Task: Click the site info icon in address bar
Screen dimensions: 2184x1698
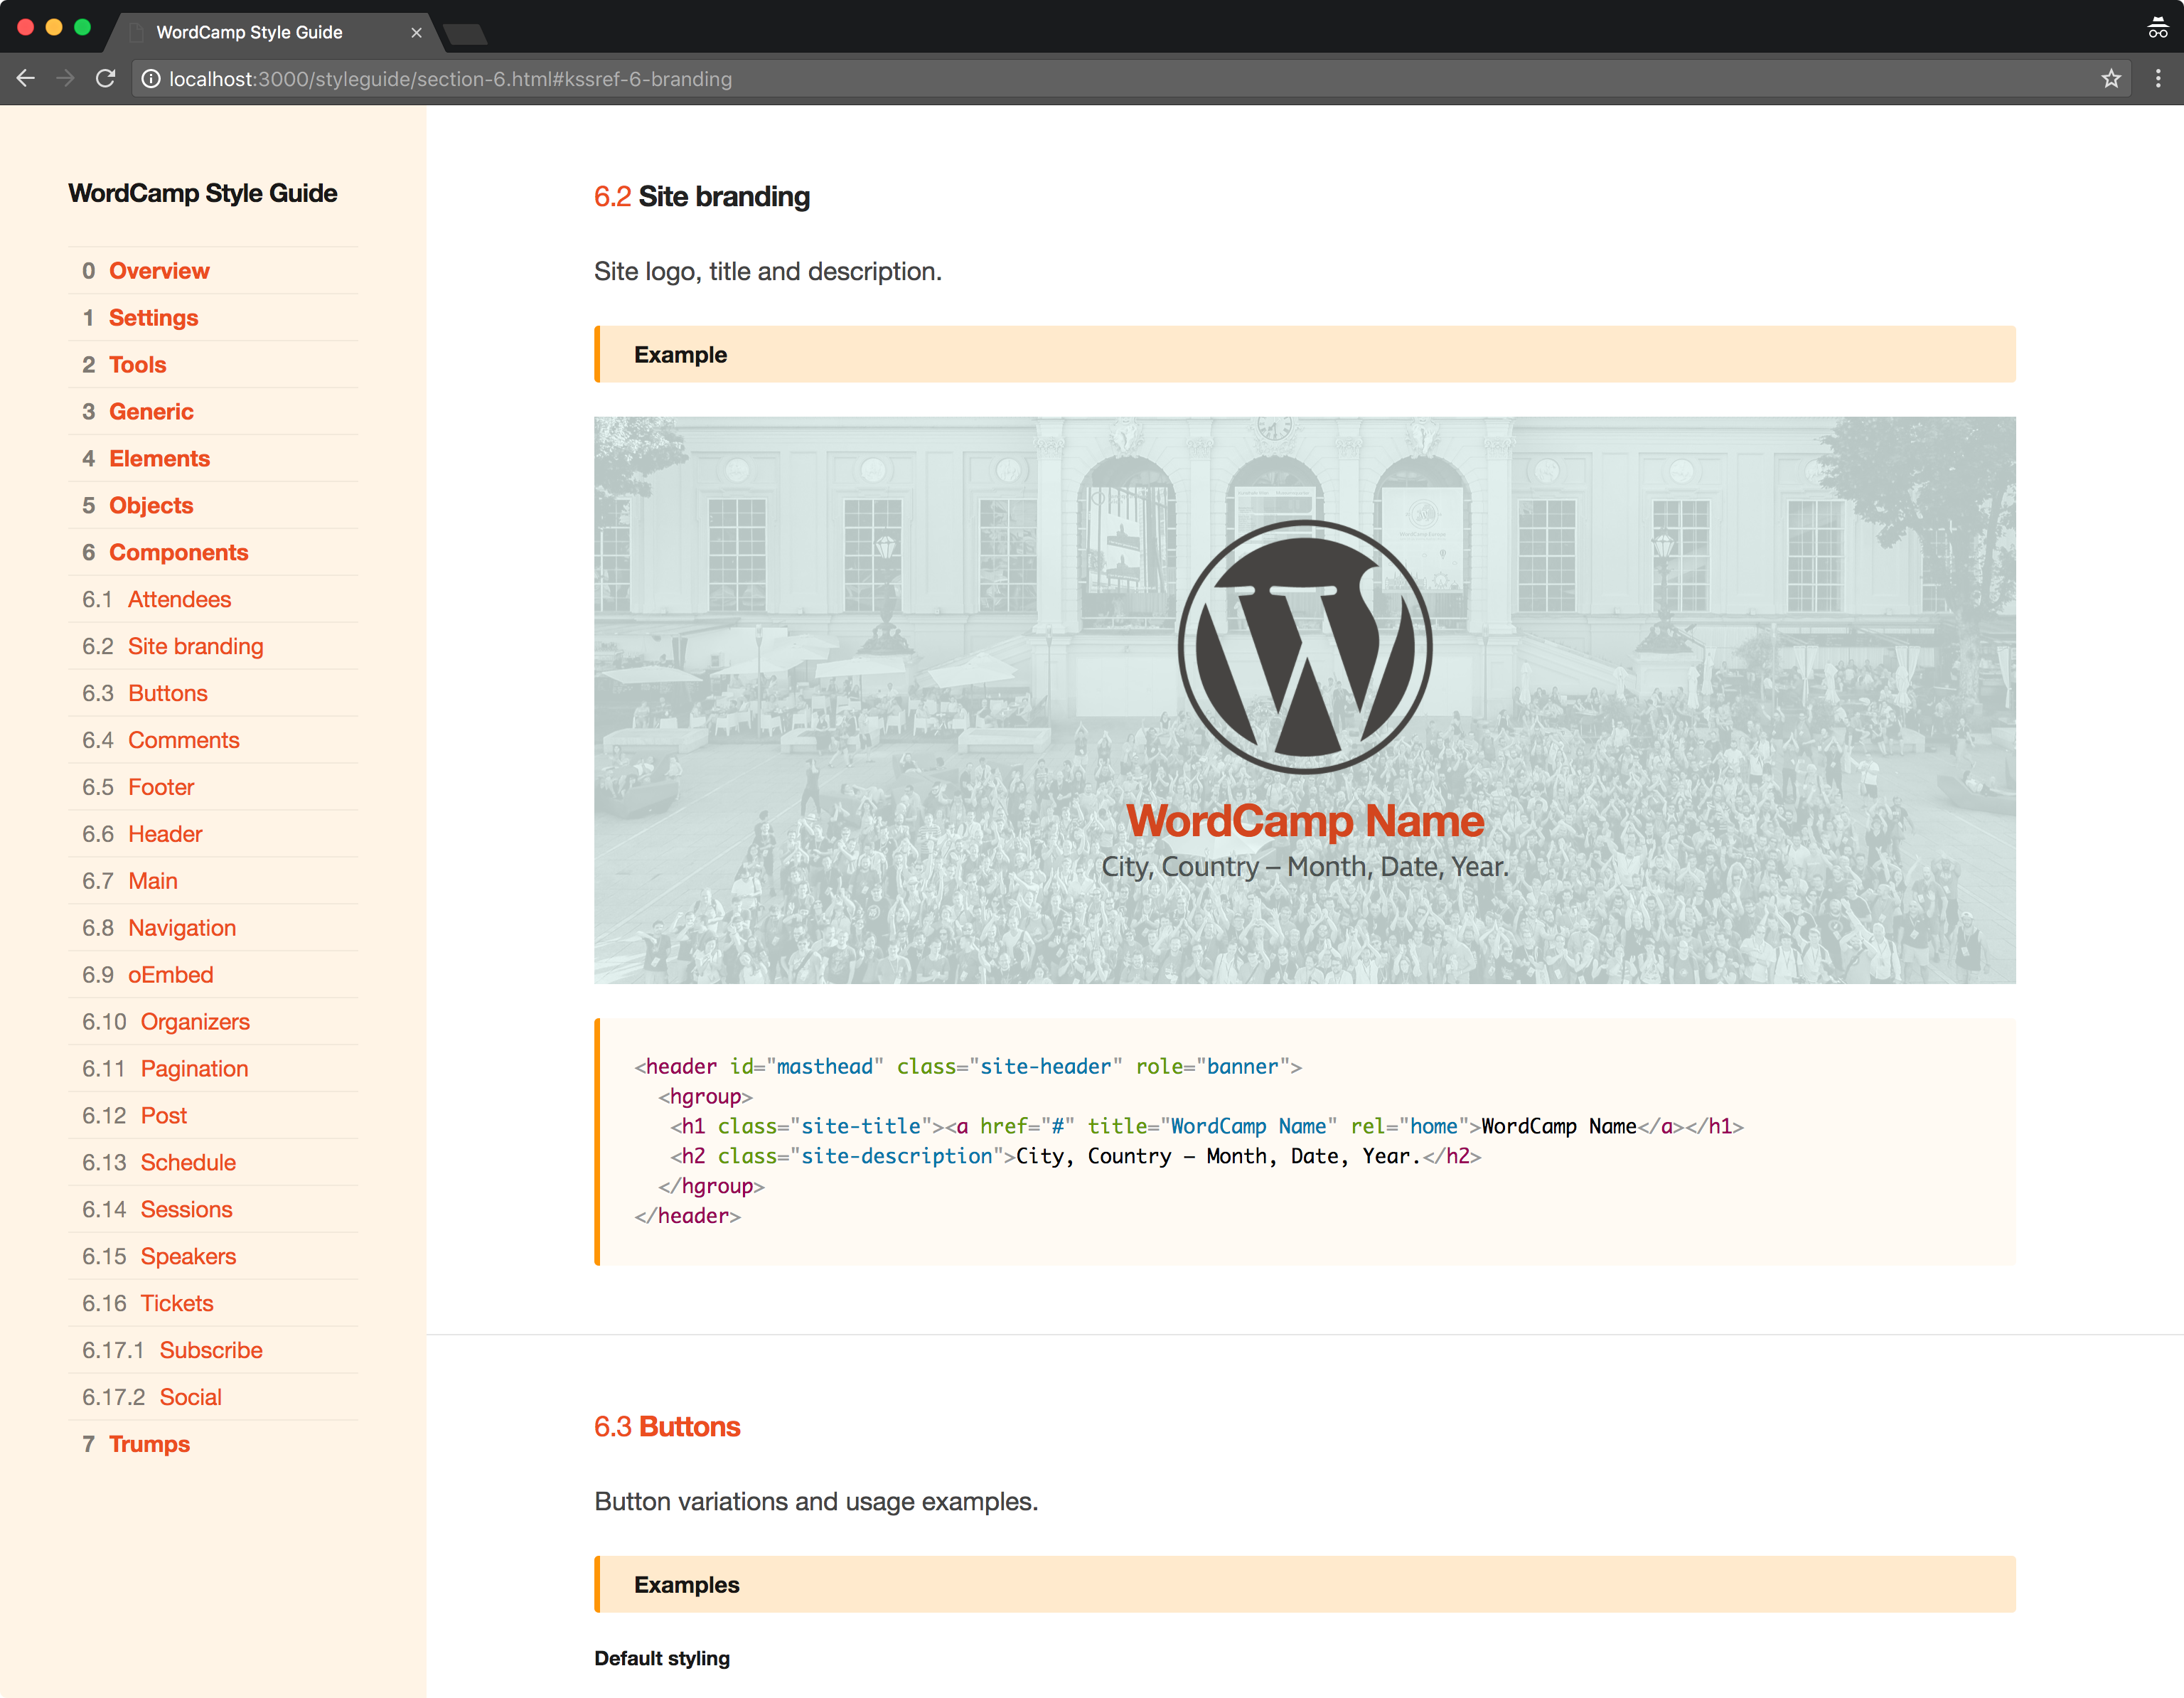Action: coord(150,78)
